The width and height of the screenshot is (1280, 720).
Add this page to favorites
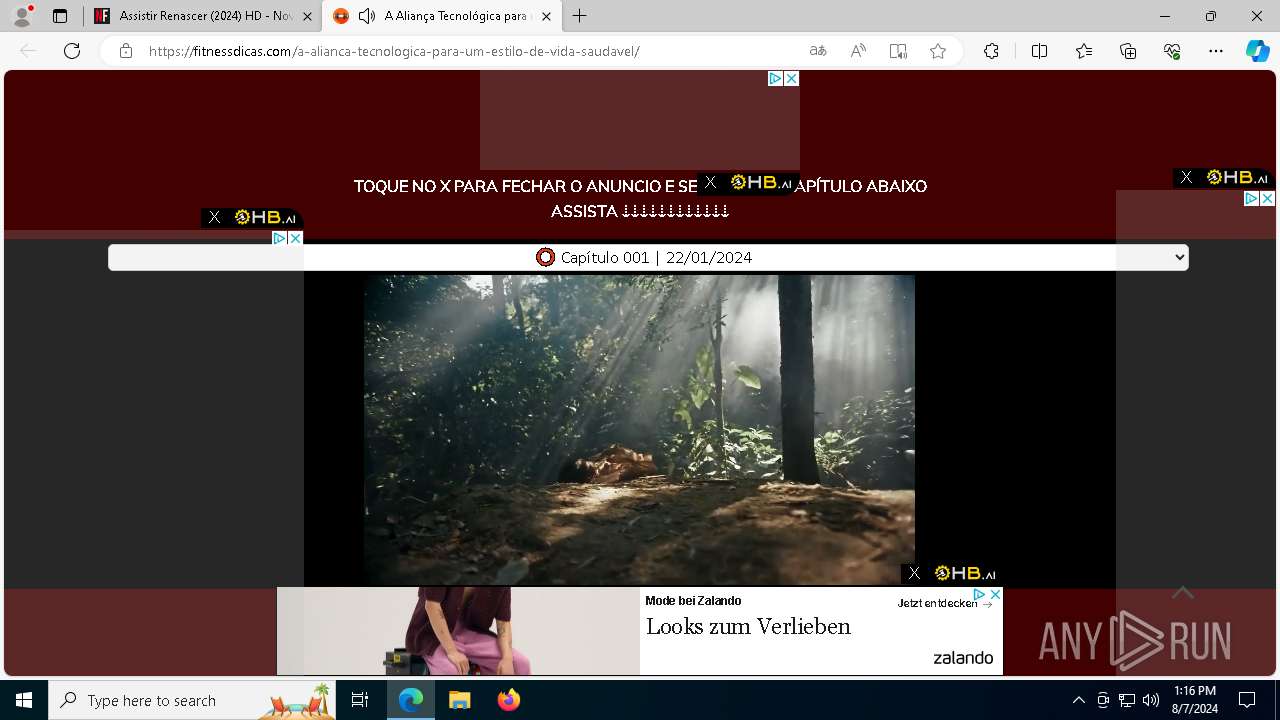tap(938, 51)
